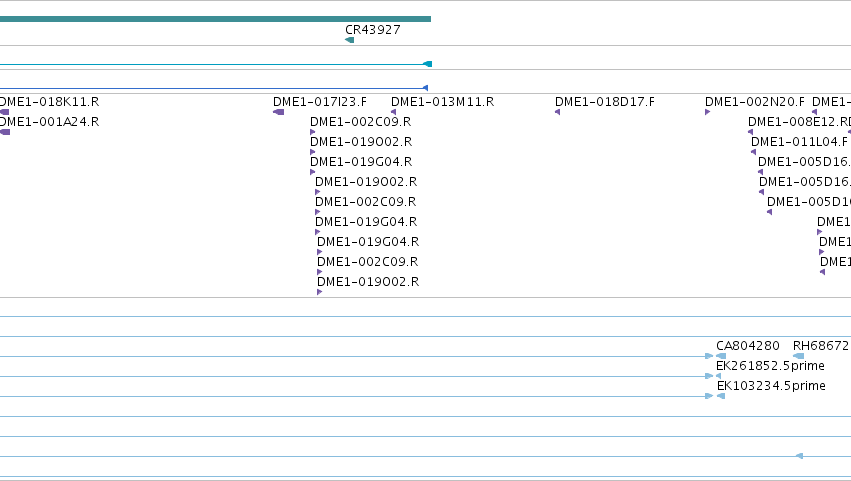Screen dimensions: 851x481
Task: Select the purple arrow glyph under DME1-013M11.R
Action: 393,112
